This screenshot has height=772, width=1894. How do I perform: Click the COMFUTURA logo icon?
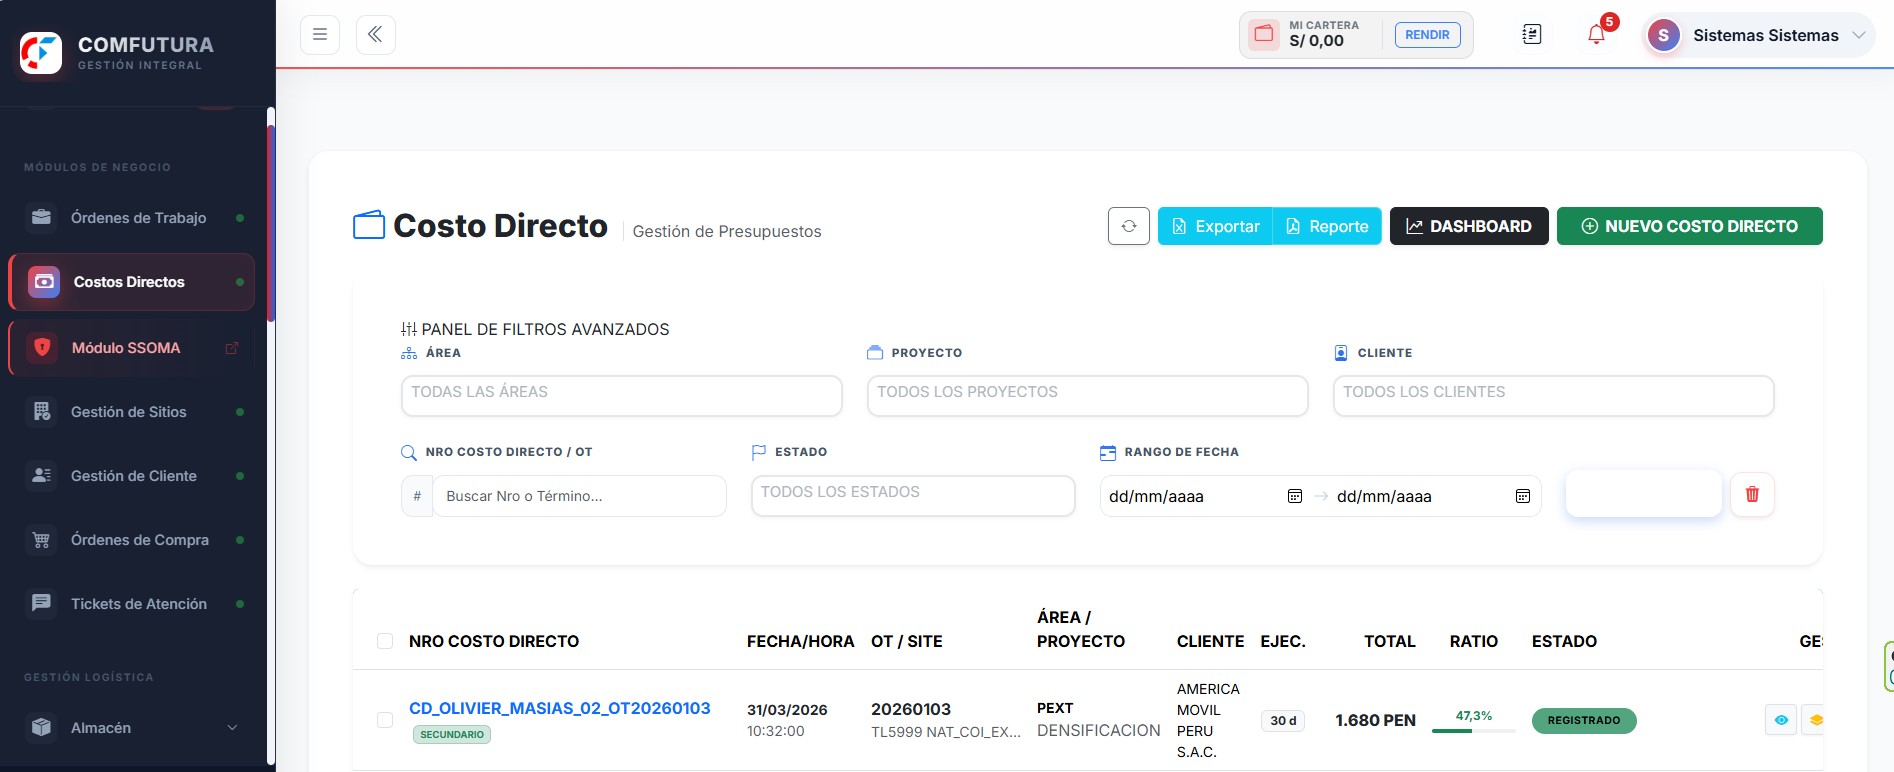pyautogui.click(x=41, y=53)
